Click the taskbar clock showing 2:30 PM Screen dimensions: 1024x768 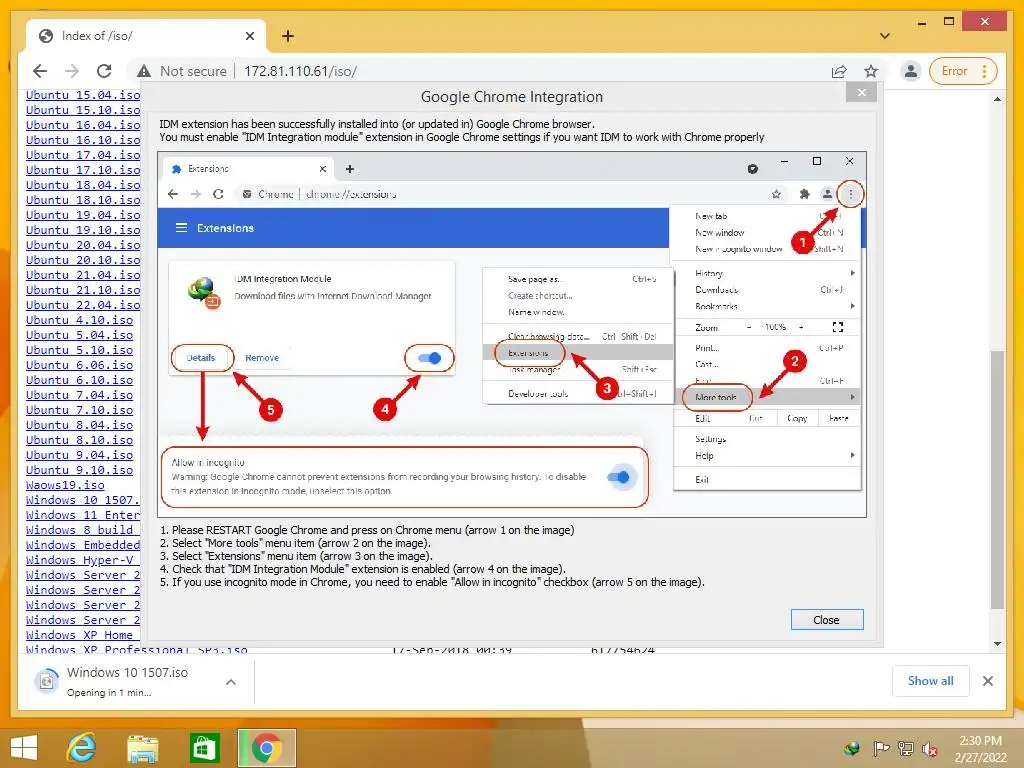point(980,749)
